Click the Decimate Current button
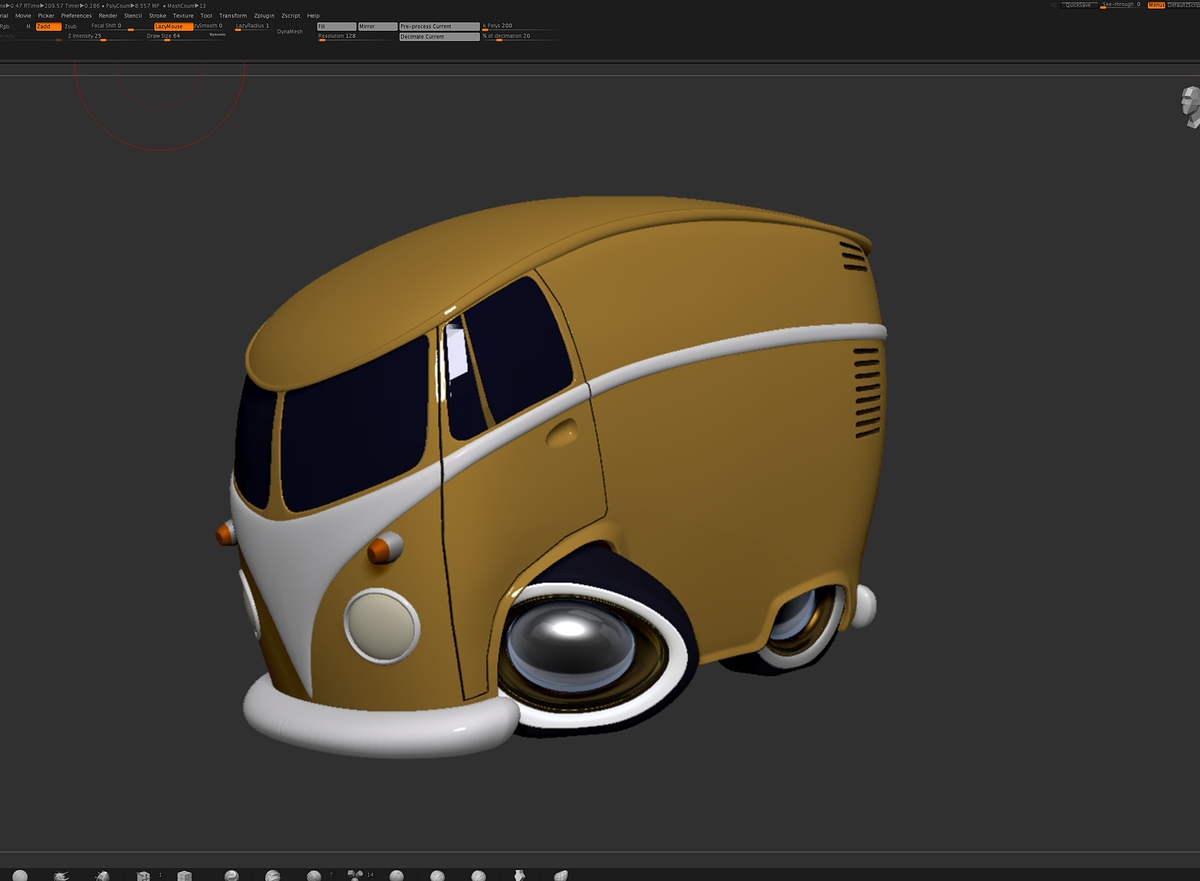 point(439,36)
